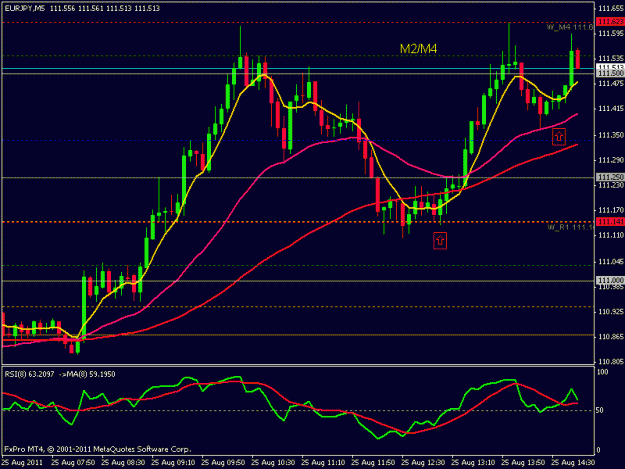The image size is (625, 469).
Task: Select the green RSI line in indicator window
Action: coord(290,406)
